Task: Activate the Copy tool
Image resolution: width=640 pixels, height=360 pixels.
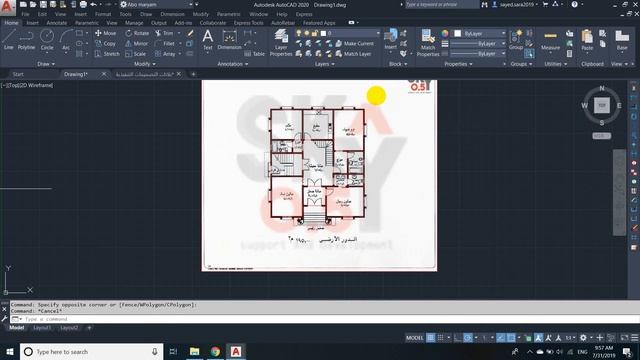Action: coord(105,43)
